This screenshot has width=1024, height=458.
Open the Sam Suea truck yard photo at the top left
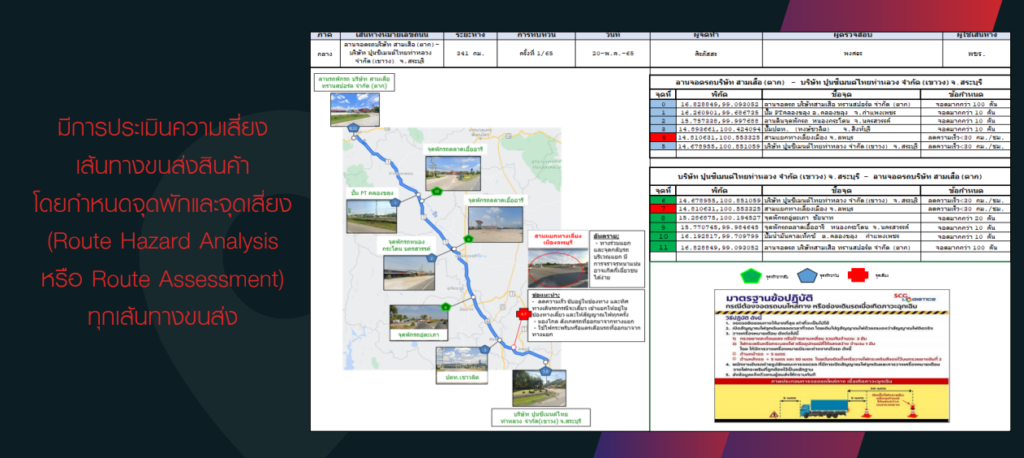click(x=355, y=109)
